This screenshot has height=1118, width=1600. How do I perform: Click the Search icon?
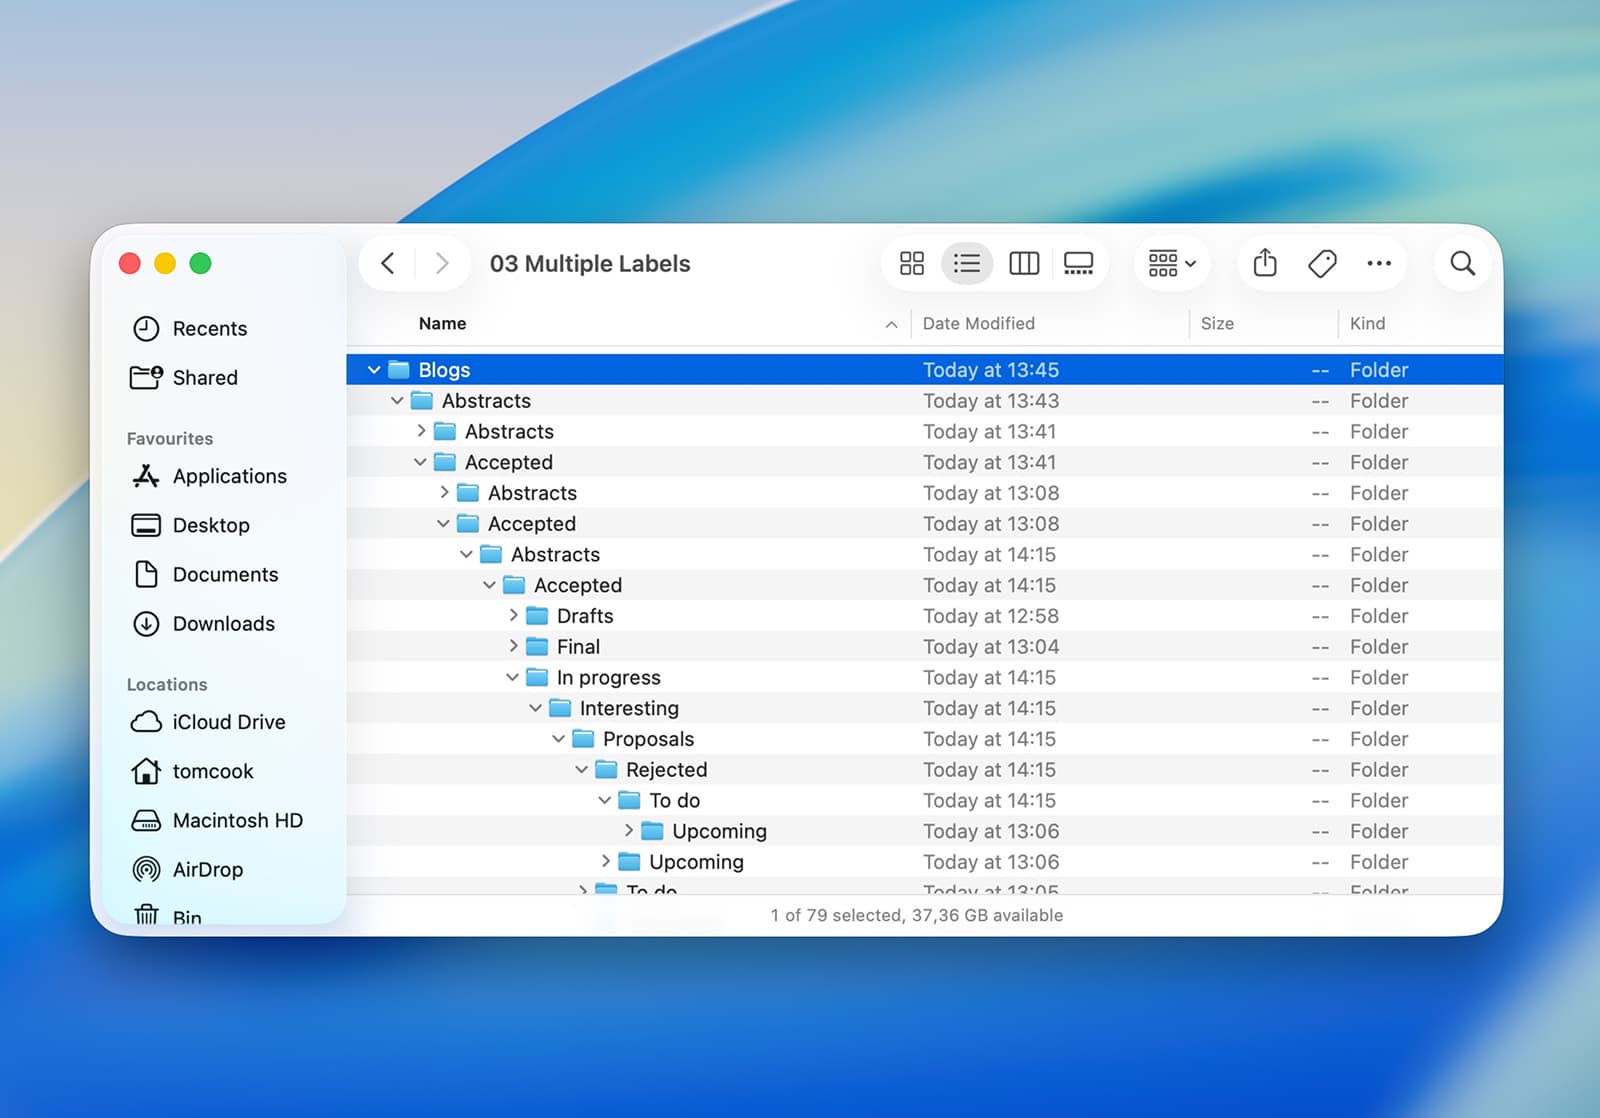point(1461,263)
